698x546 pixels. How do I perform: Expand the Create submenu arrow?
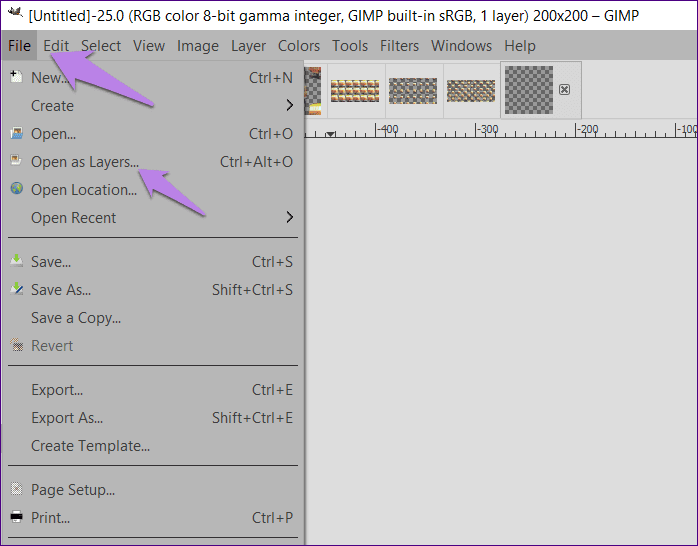[290, 105]
